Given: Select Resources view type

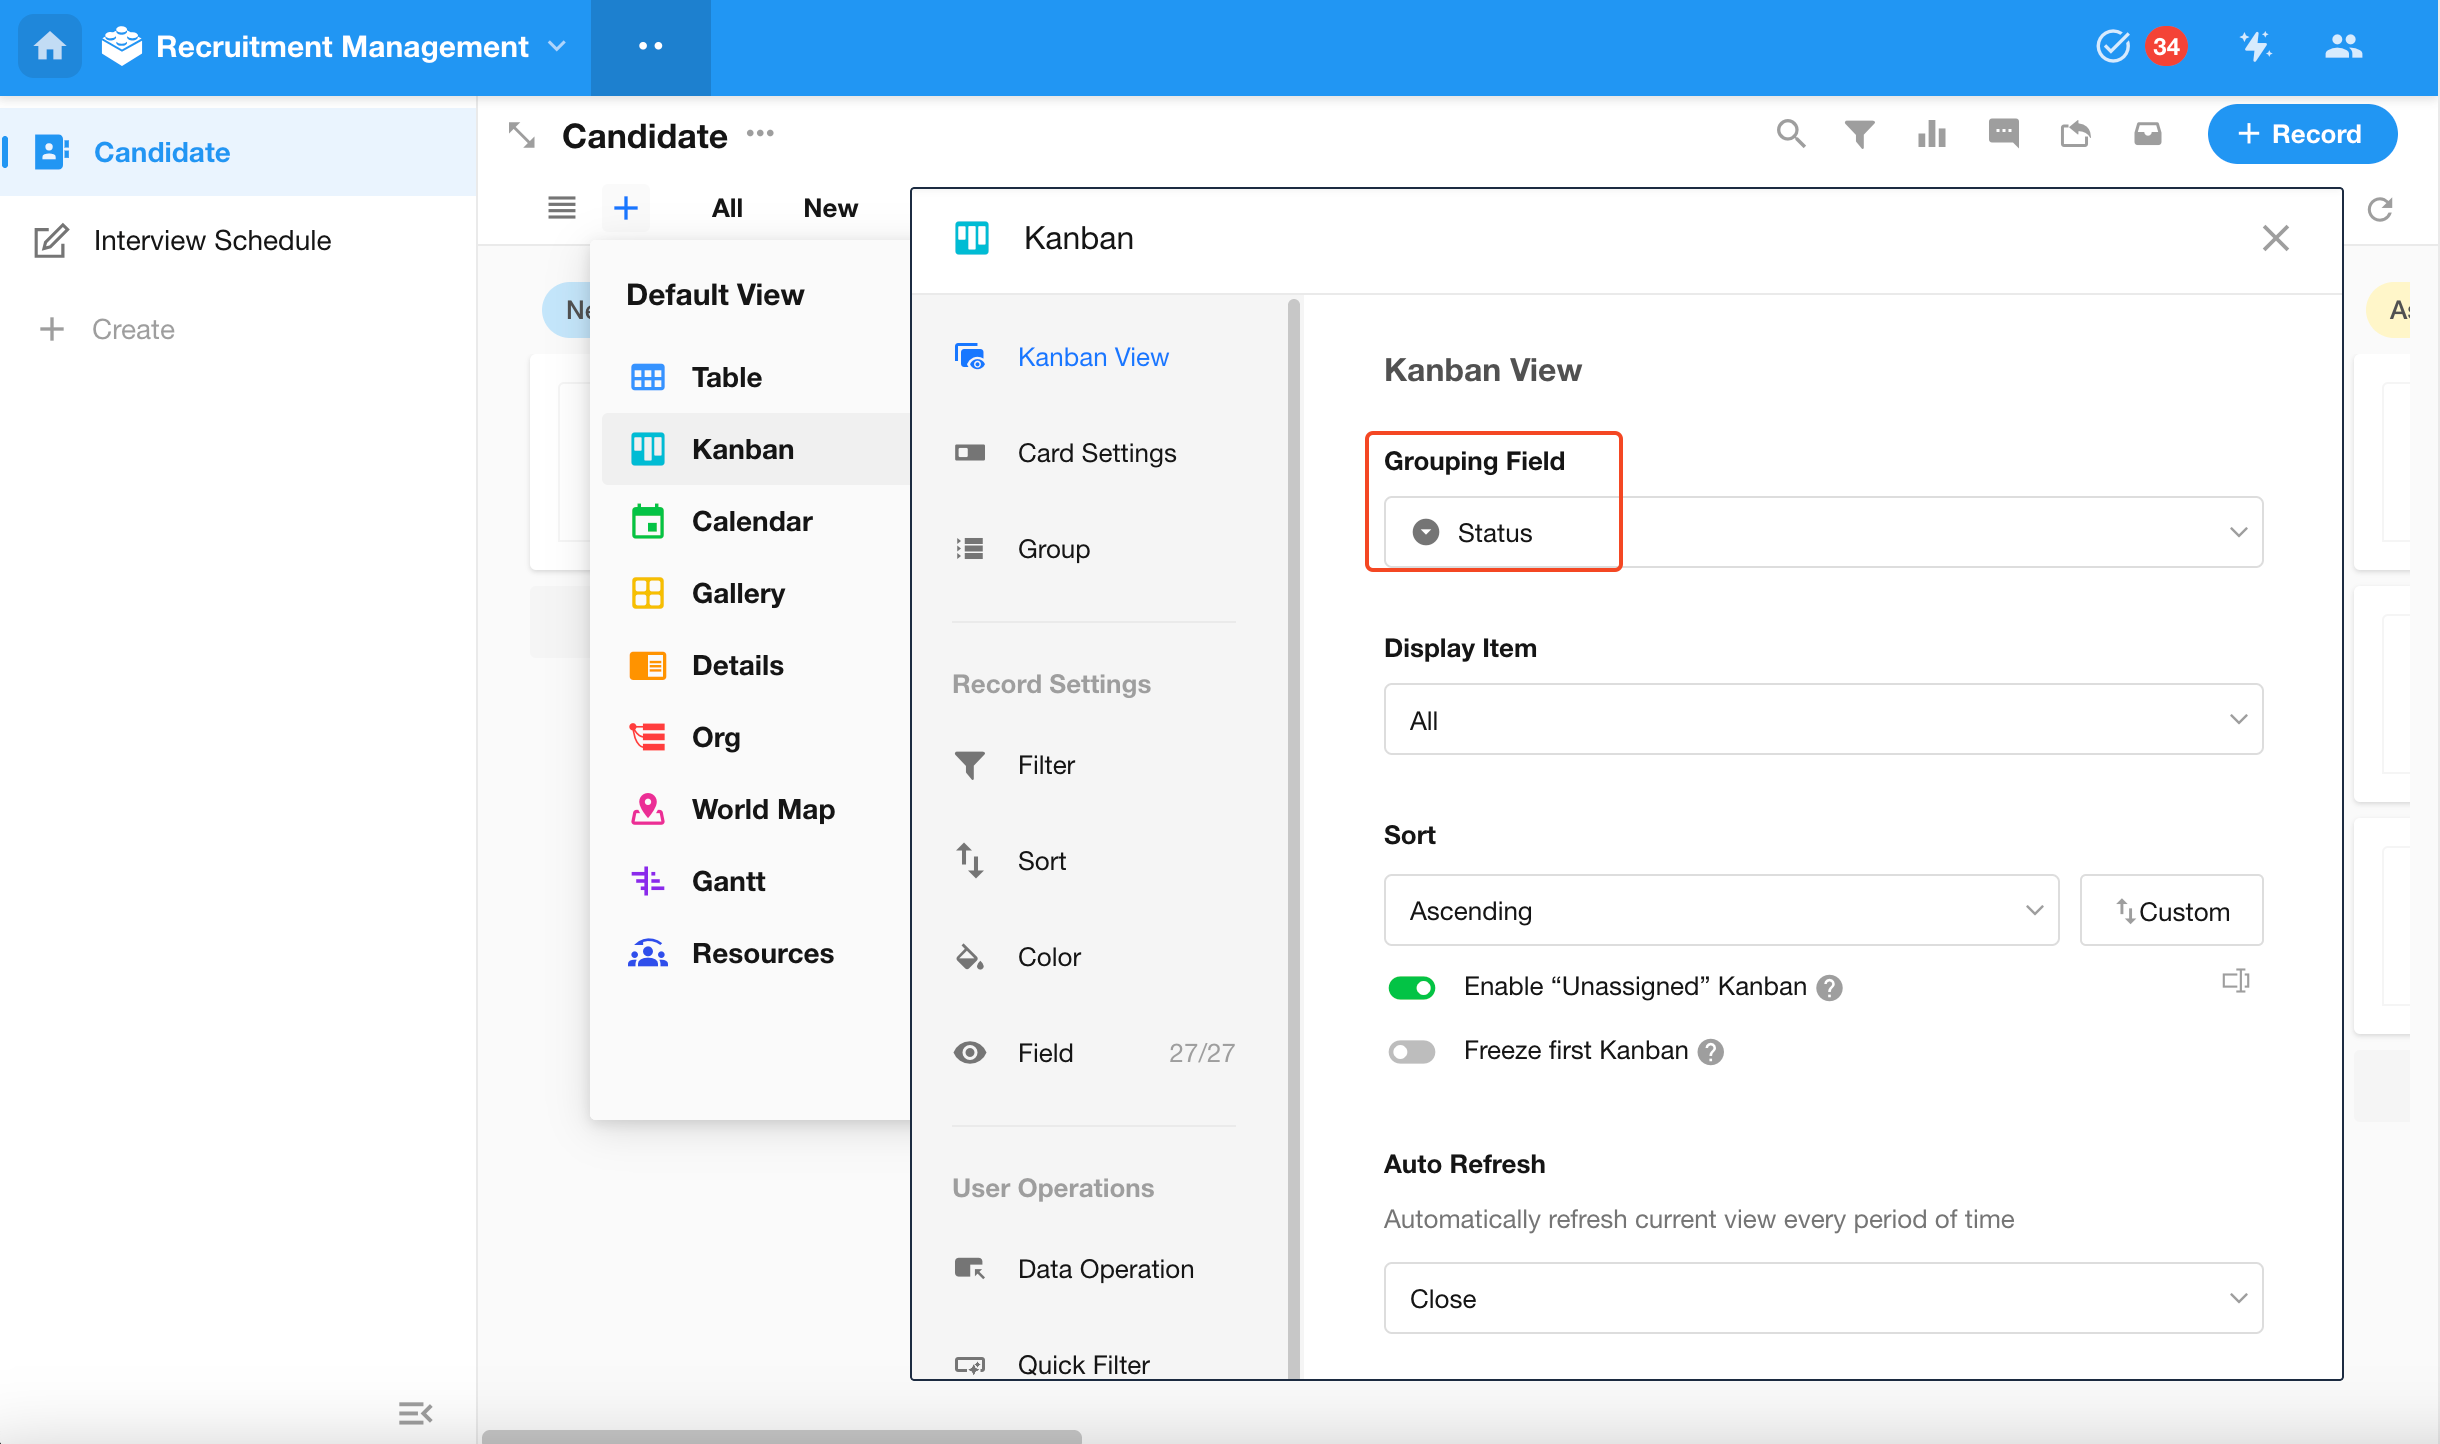Looking at the screenshot, I should [x=756, y=953].
